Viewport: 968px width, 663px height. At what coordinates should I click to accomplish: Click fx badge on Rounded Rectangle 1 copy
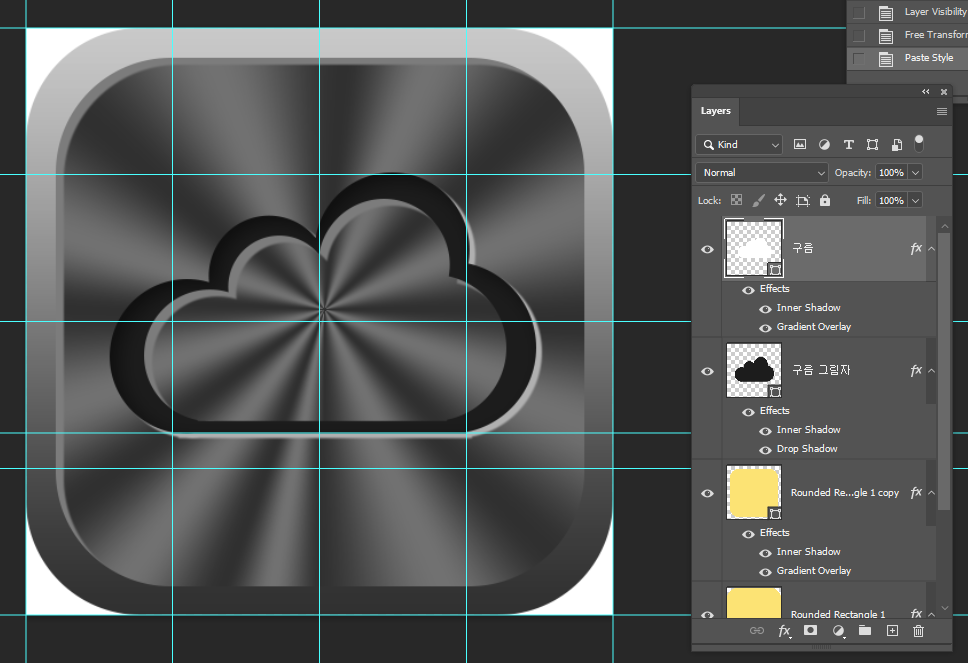click(916, 492)
